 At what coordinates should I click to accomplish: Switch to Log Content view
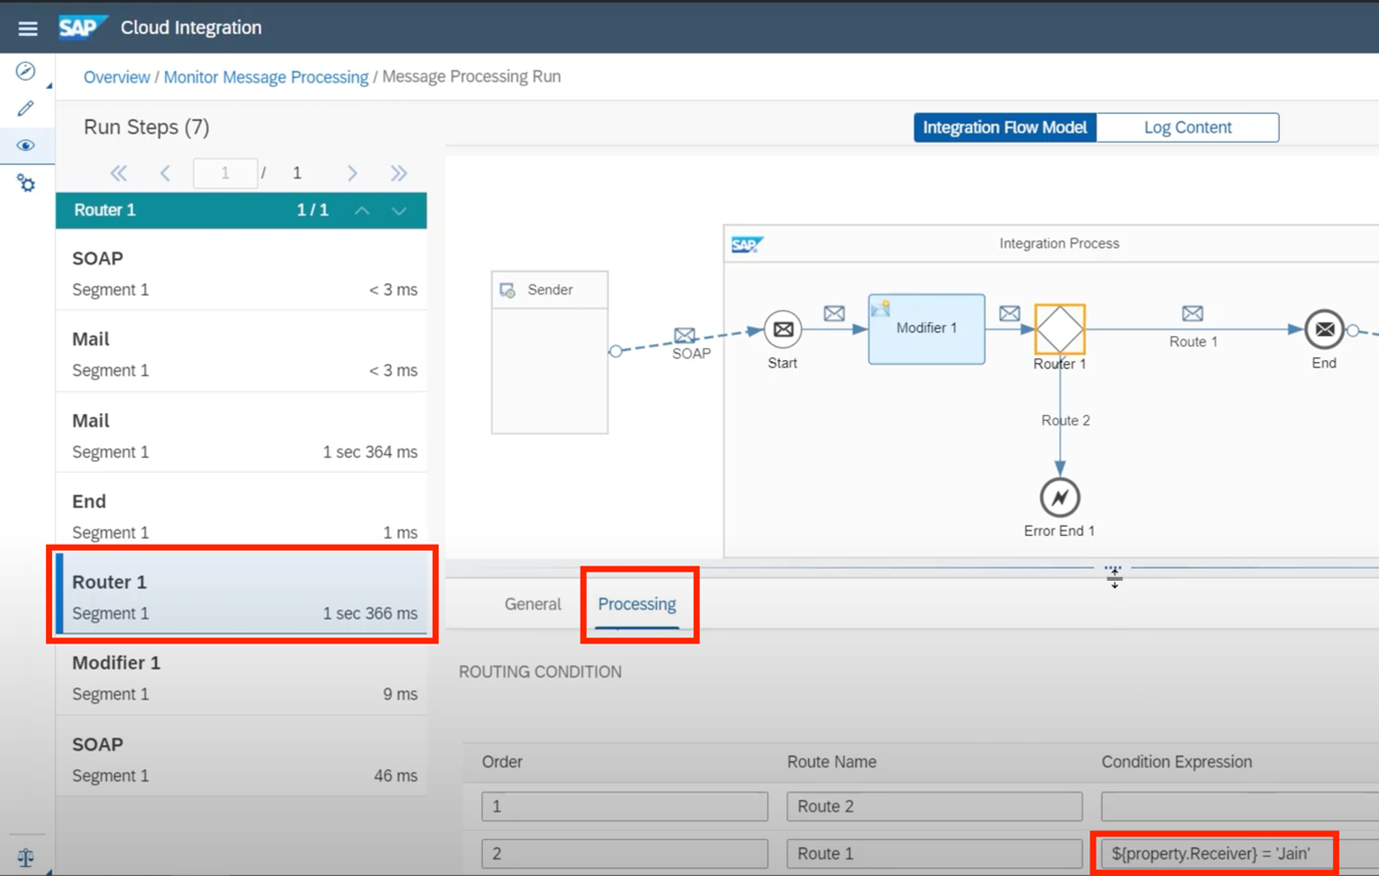point(1187,127)
